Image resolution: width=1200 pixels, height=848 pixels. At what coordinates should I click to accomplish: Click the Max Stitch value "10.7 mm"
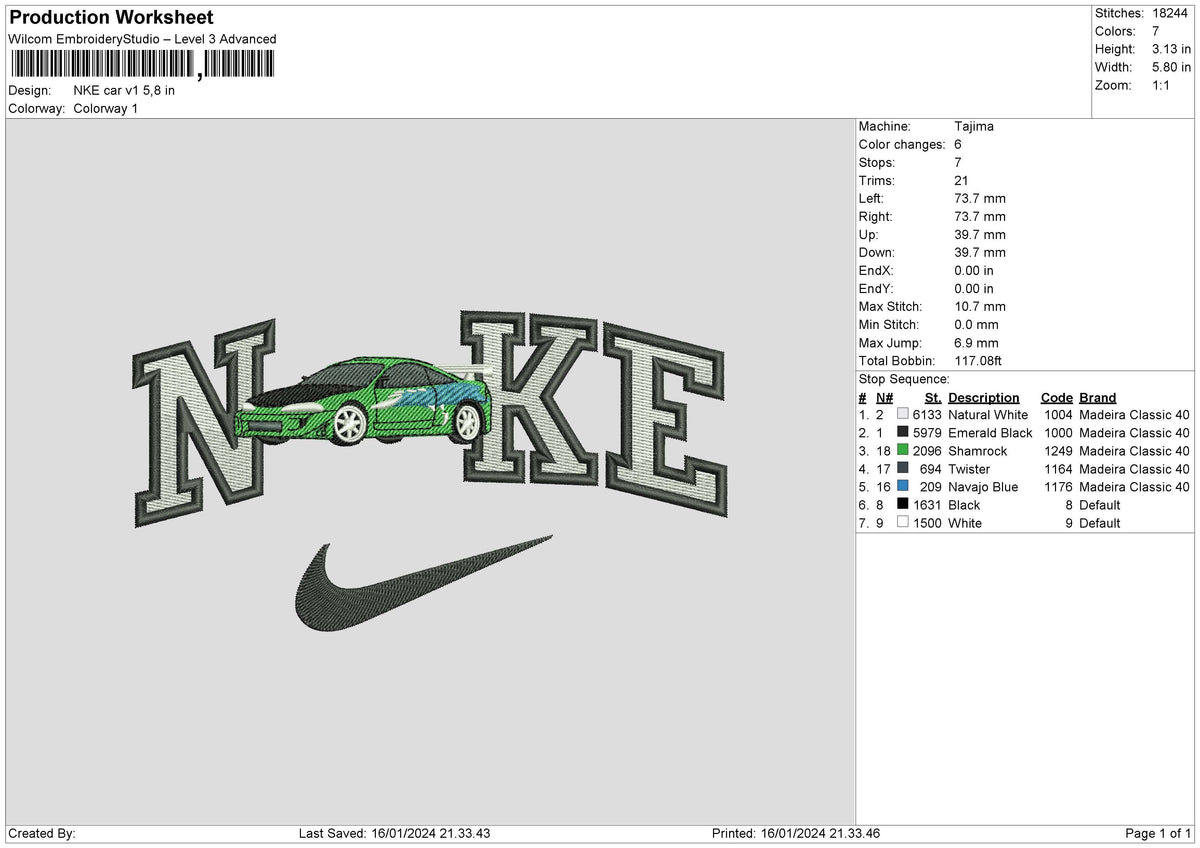click(980, 307)
